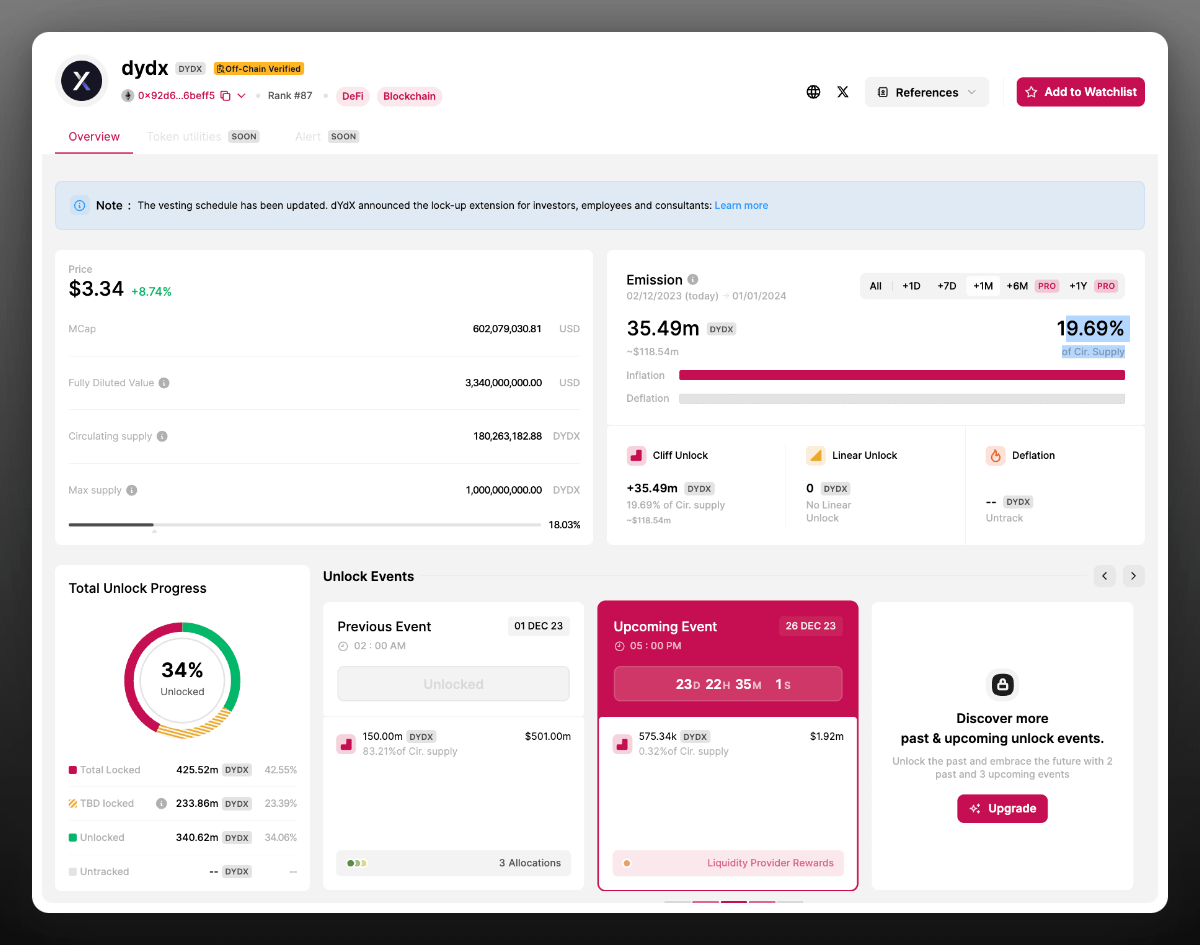The width and height of the screenshot is (1200, 945).
Task: Click the Fully Diluted Value info icon
Action: [164, 383]
